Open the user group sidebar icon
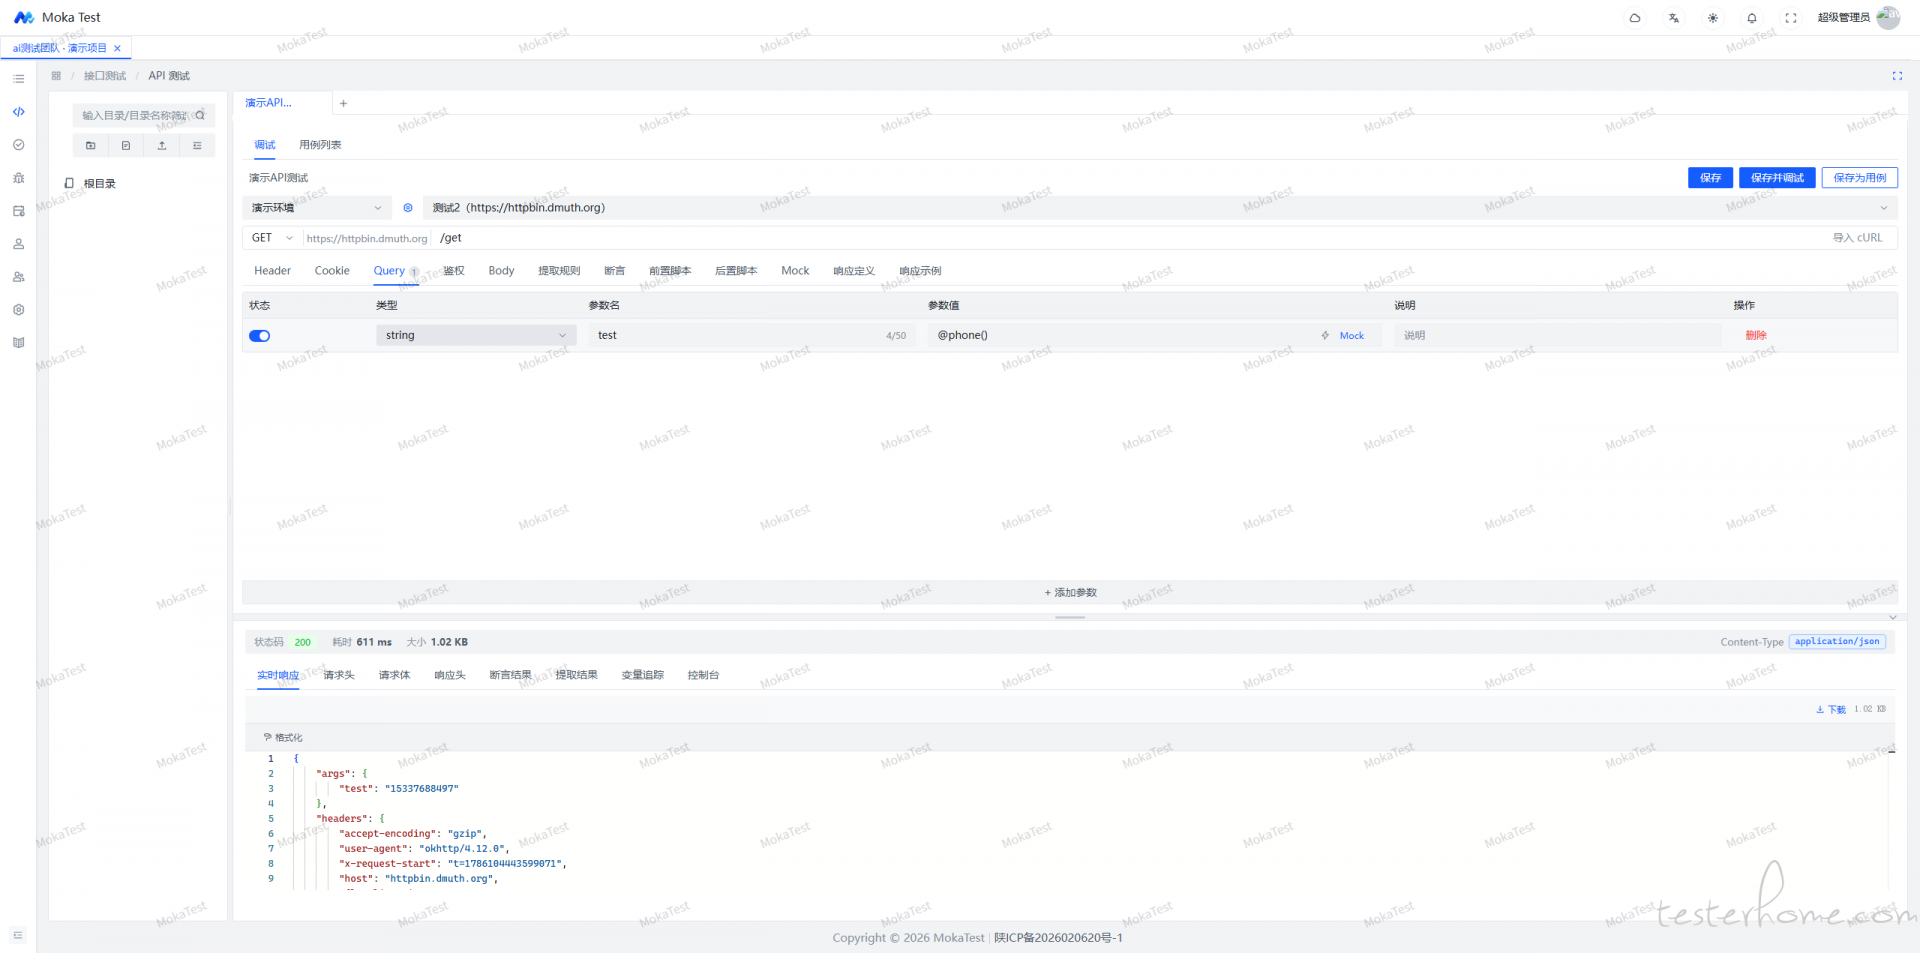 pos(18,277)
